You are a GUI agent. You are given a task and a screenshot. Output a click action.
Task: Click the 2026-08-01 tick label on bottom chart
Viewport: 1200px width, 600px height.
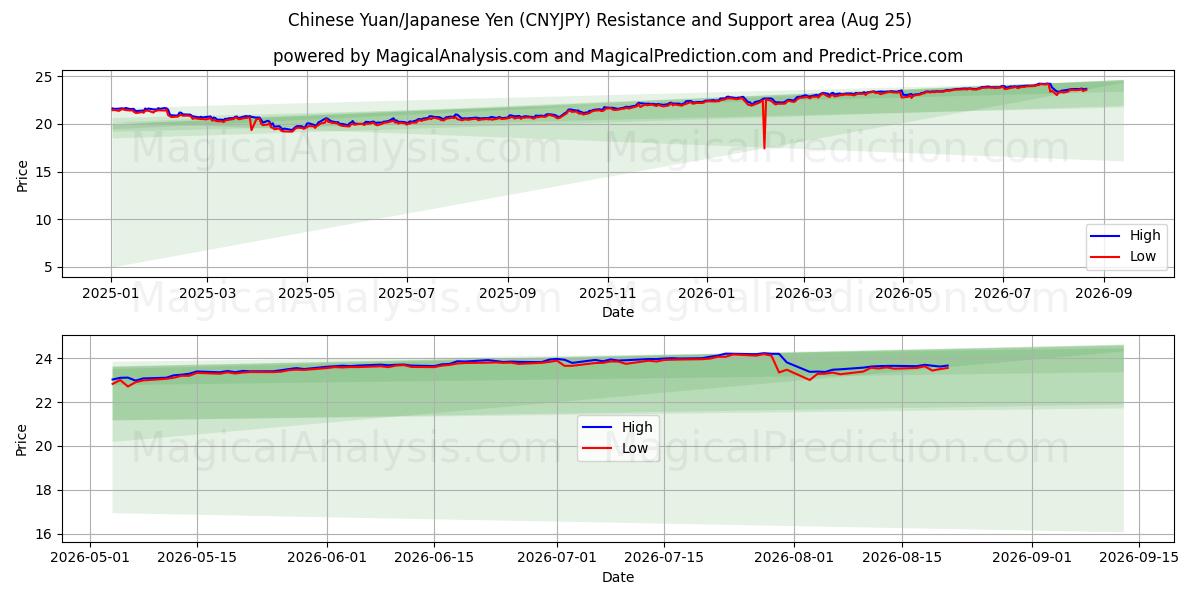point(795,560)
